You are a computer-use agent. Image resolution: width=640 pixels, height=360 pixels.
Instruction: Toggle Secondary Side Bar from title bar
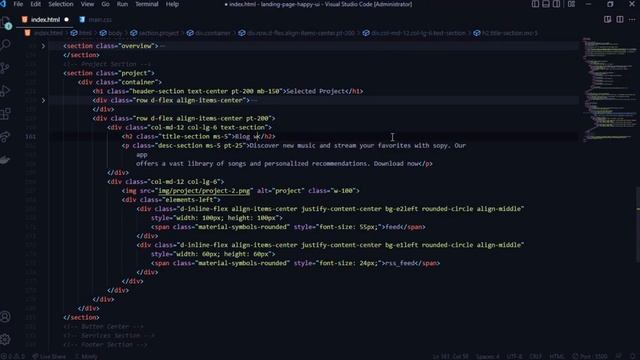pos(556,4)
